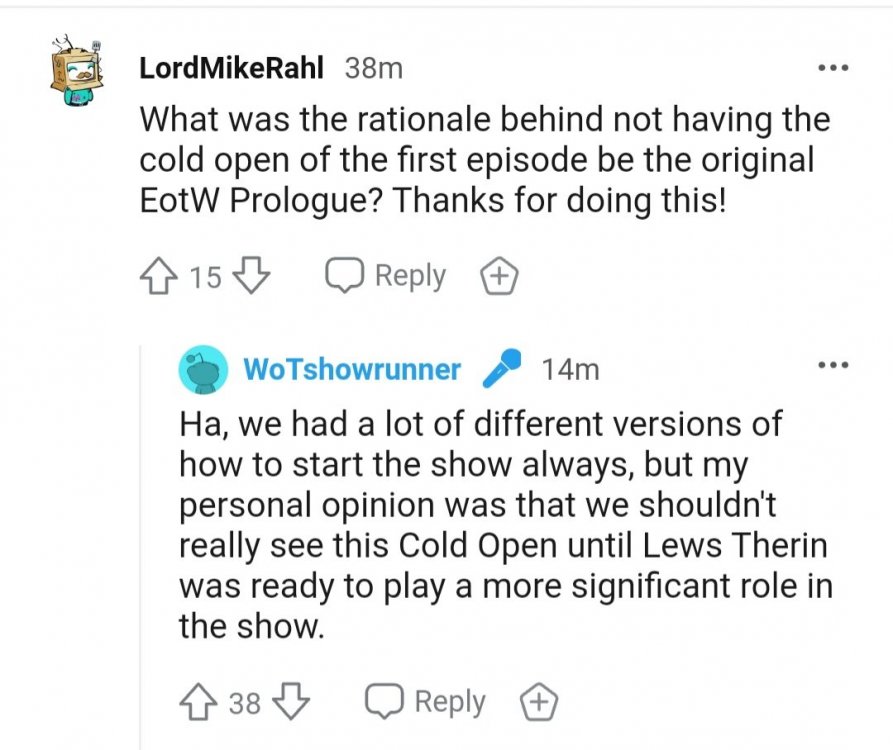Give an award to WoTshowrunner's reply
Screen dimensions: 893x750
[x=539, y=702]
